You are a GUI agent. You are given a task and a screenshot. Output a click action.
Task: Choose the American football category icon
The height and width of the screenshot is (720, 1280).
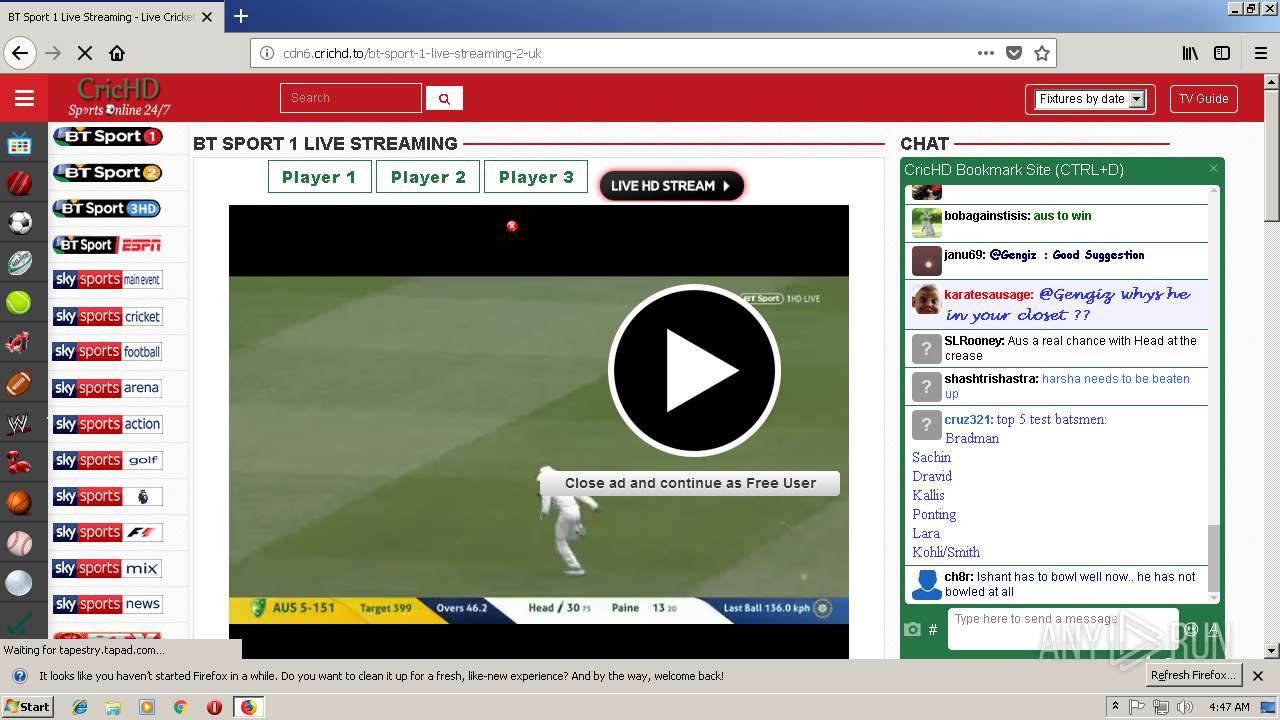19,383
